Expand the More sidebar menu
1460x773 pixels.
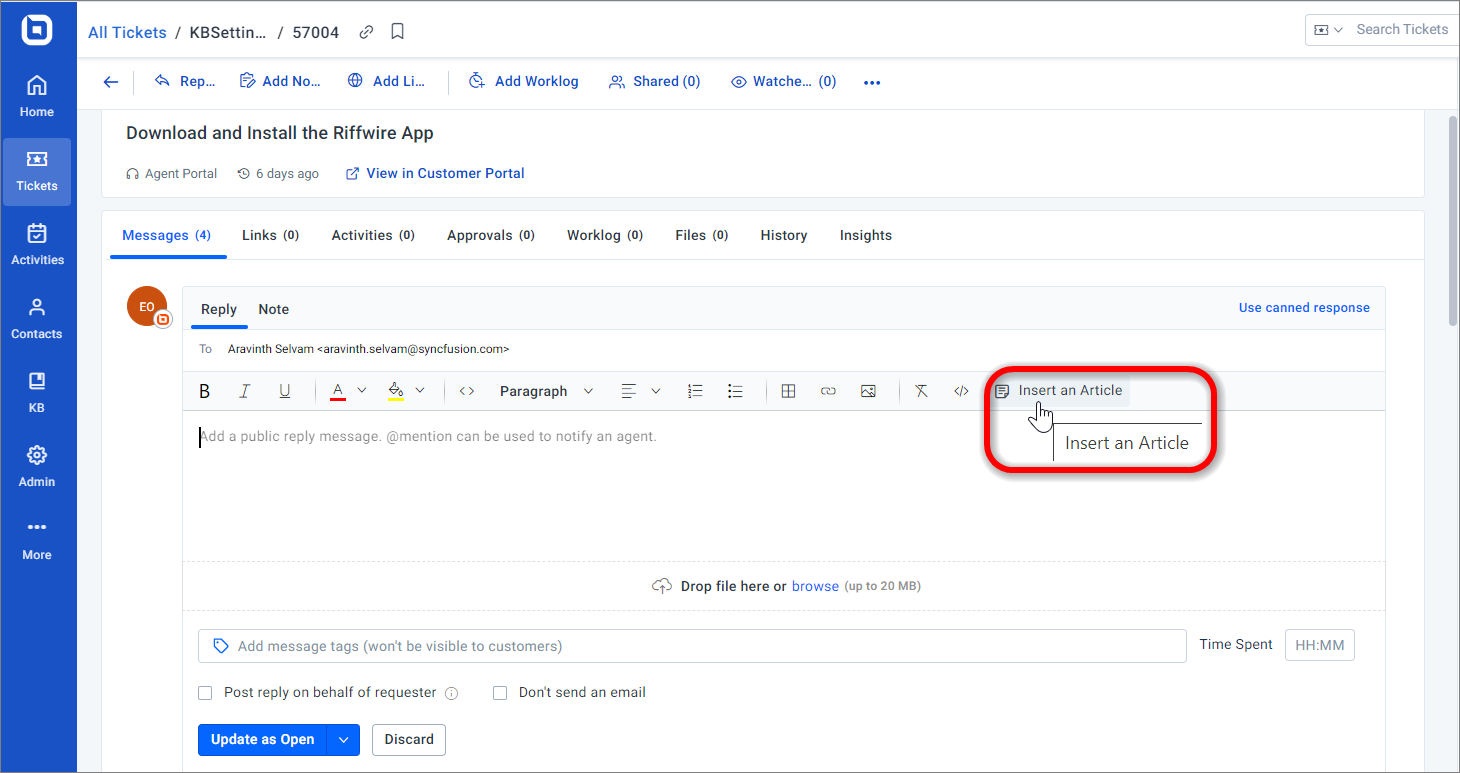tap(37, 540)
